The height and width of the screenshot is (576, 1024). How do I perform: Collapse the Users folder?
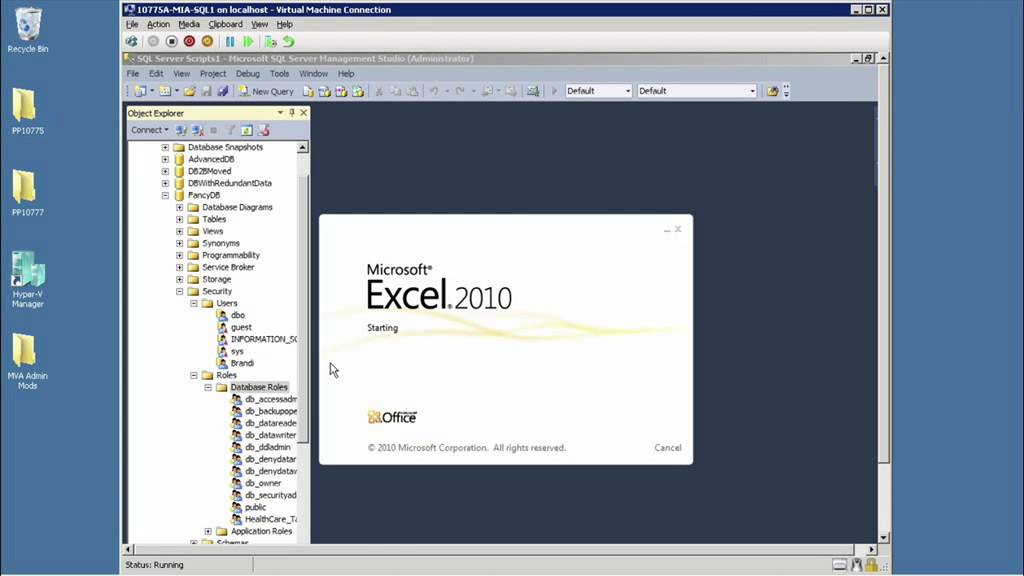(194, 304)
